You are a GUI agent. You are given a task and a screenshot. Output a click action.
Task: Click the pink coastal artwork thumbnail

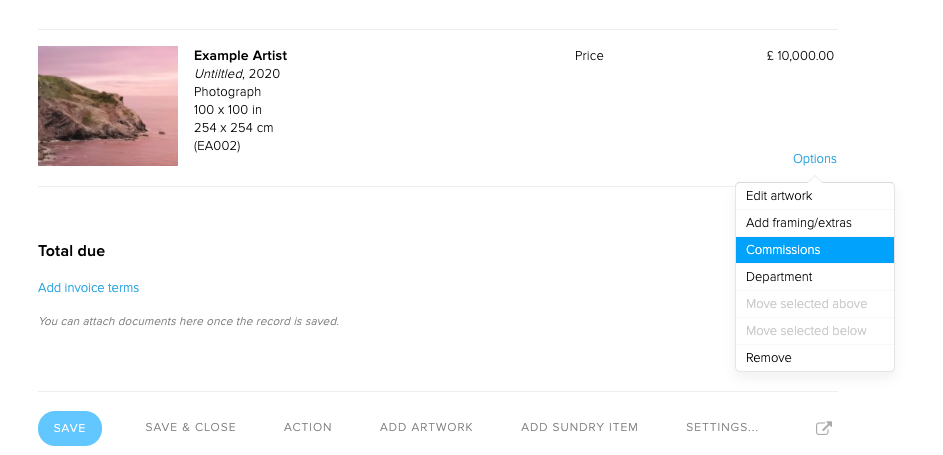coord(108,106)
